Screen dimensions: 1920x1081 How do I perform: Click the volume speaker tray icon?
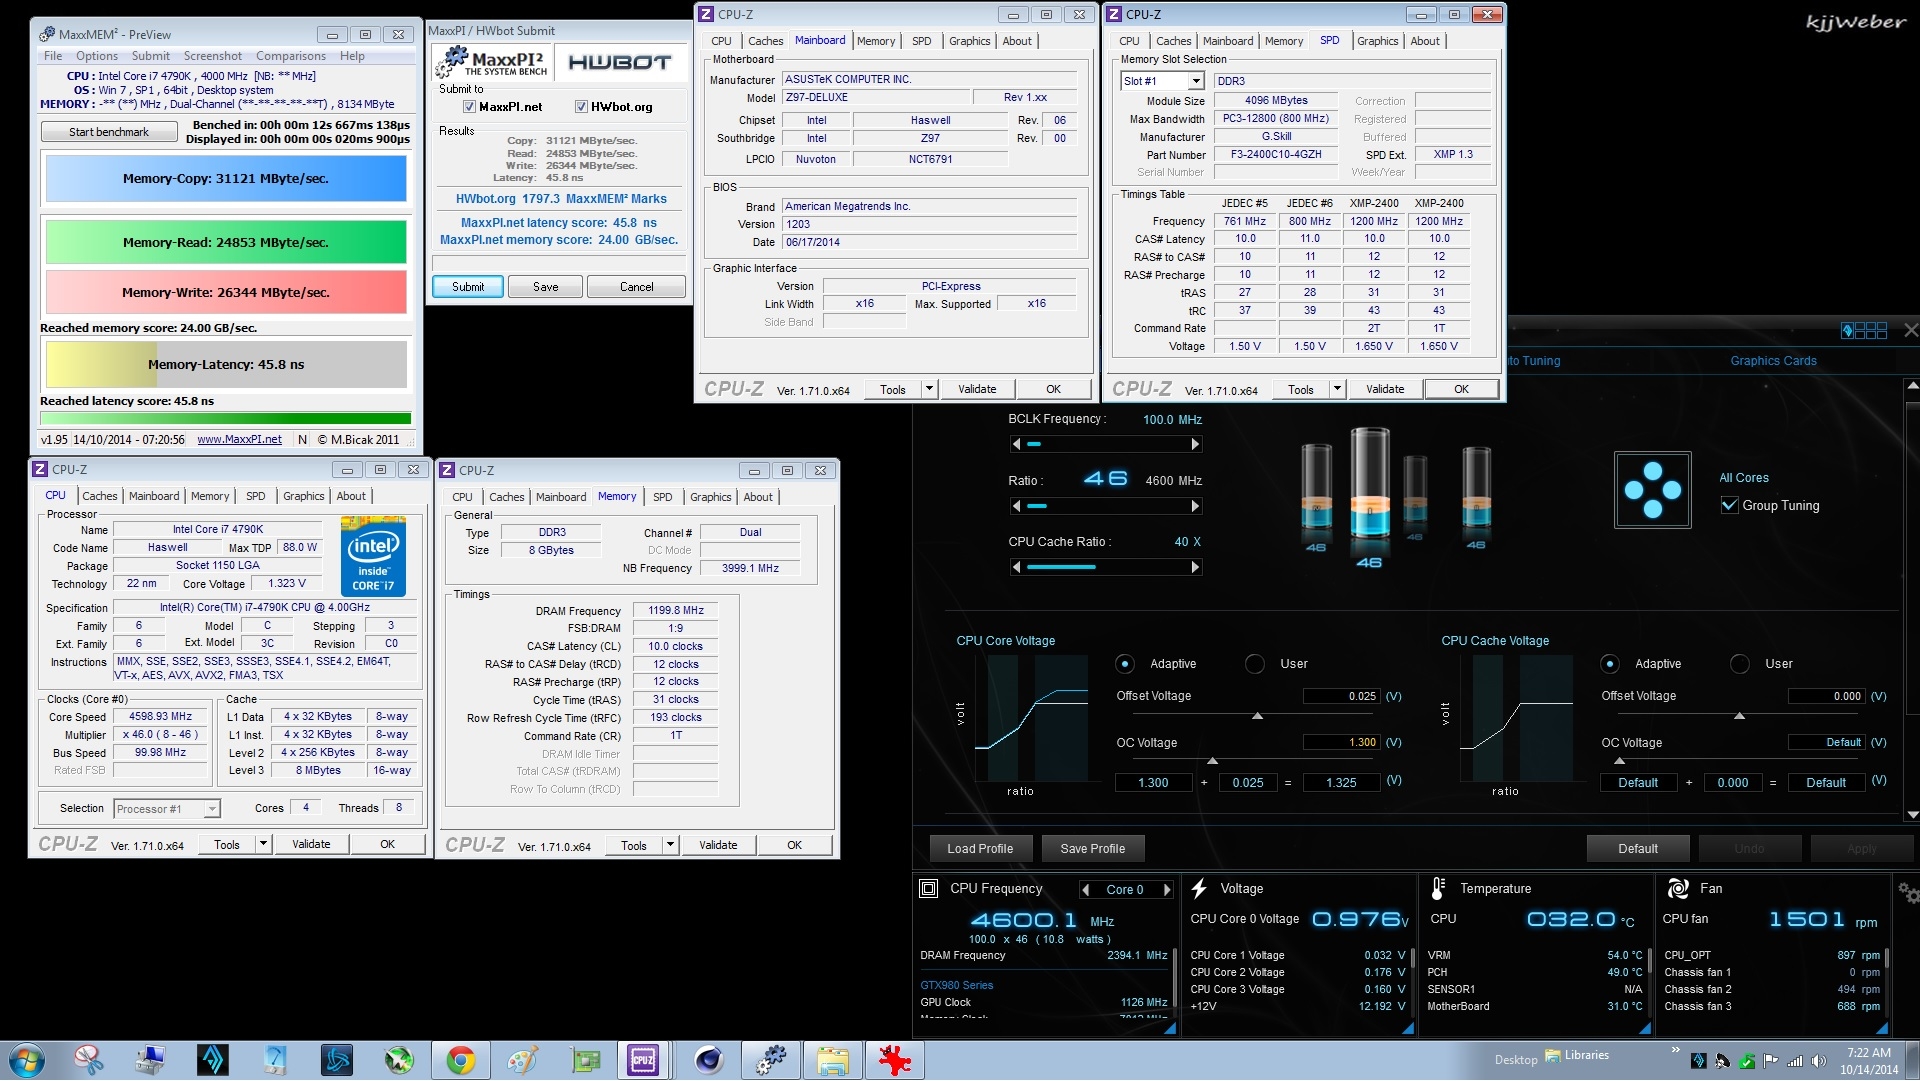click(1818, 1061)
